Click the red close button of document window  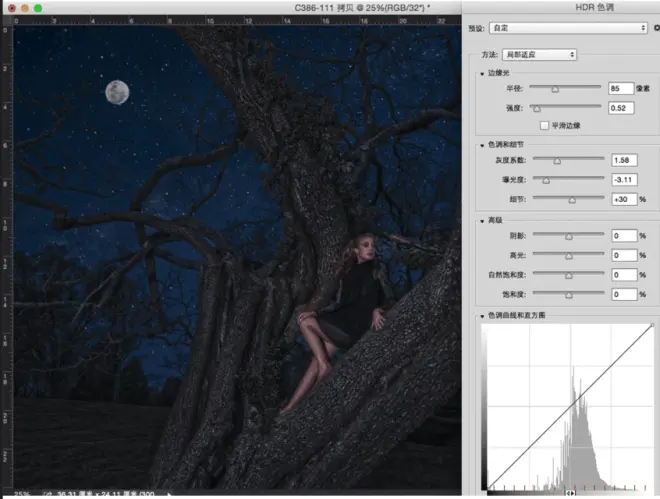point(12,8)
